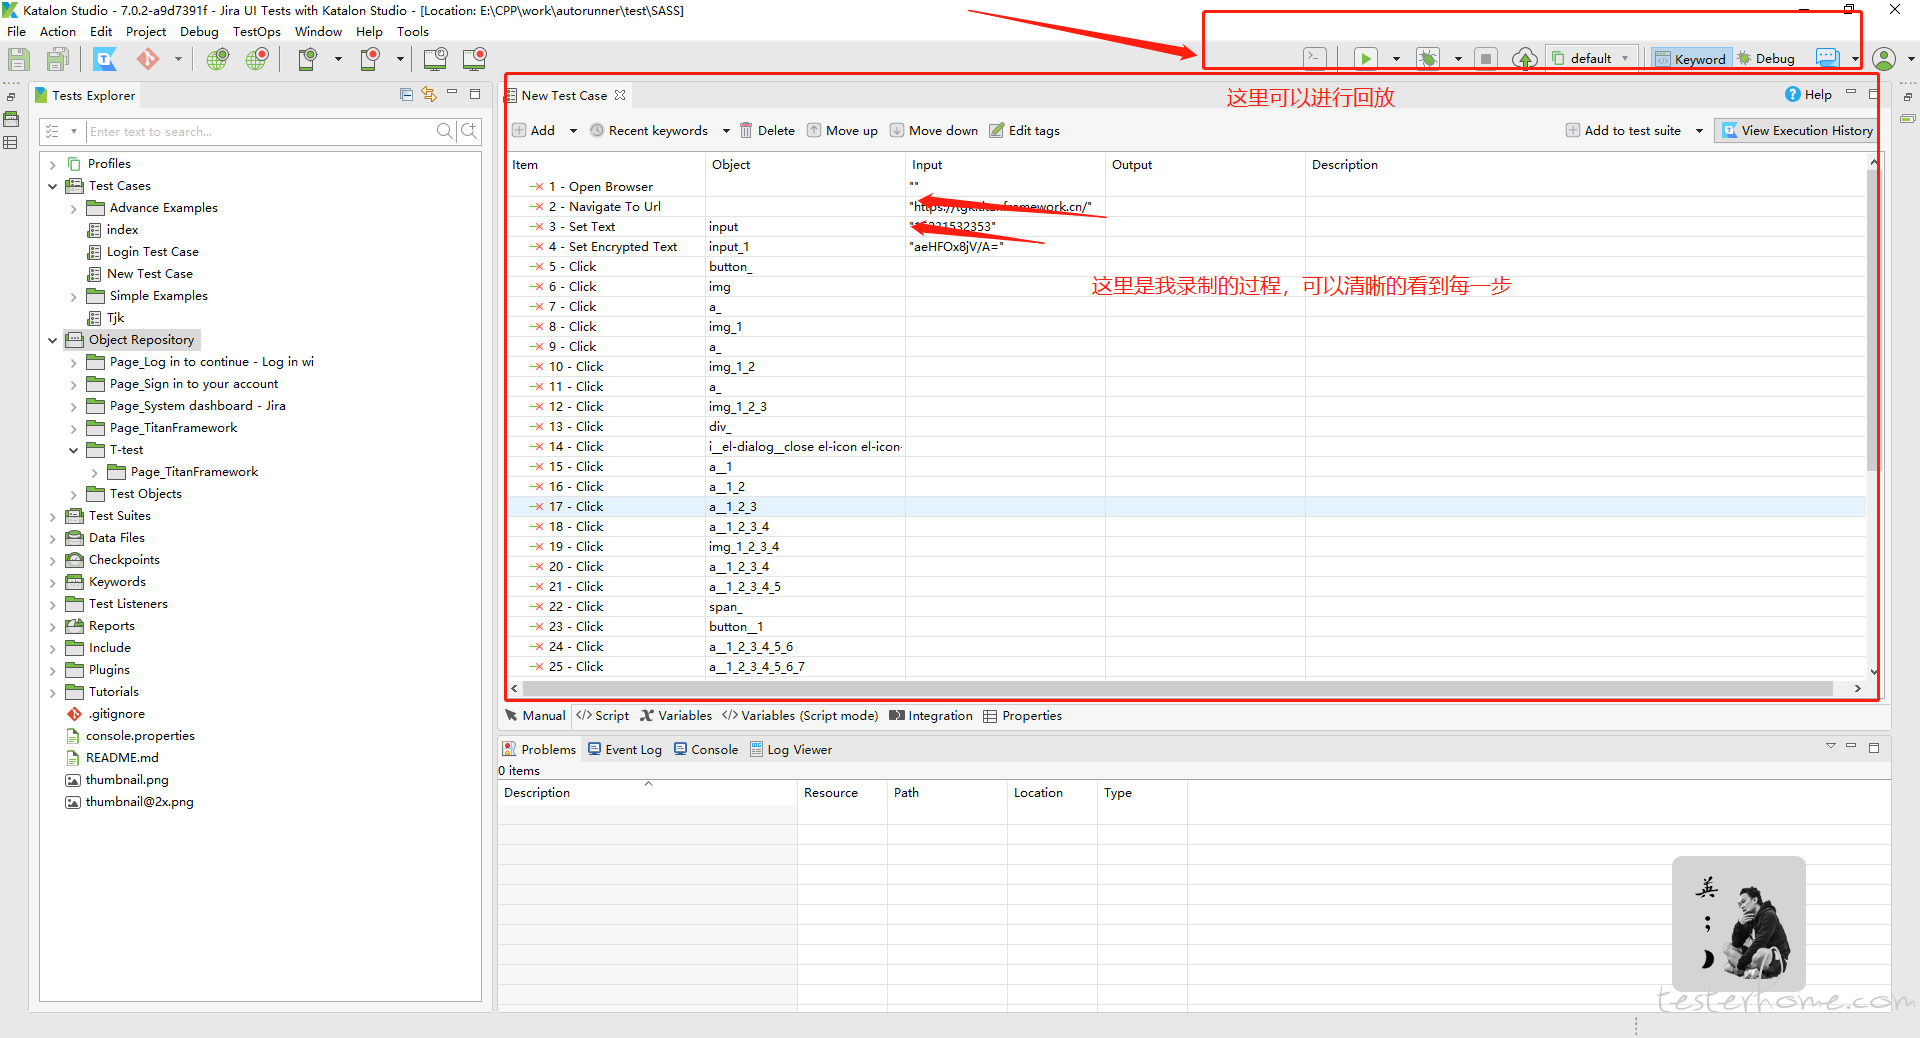Open the command builder terminal icon
Screen dimensions: 1920x1038
tap(1315, 58)
